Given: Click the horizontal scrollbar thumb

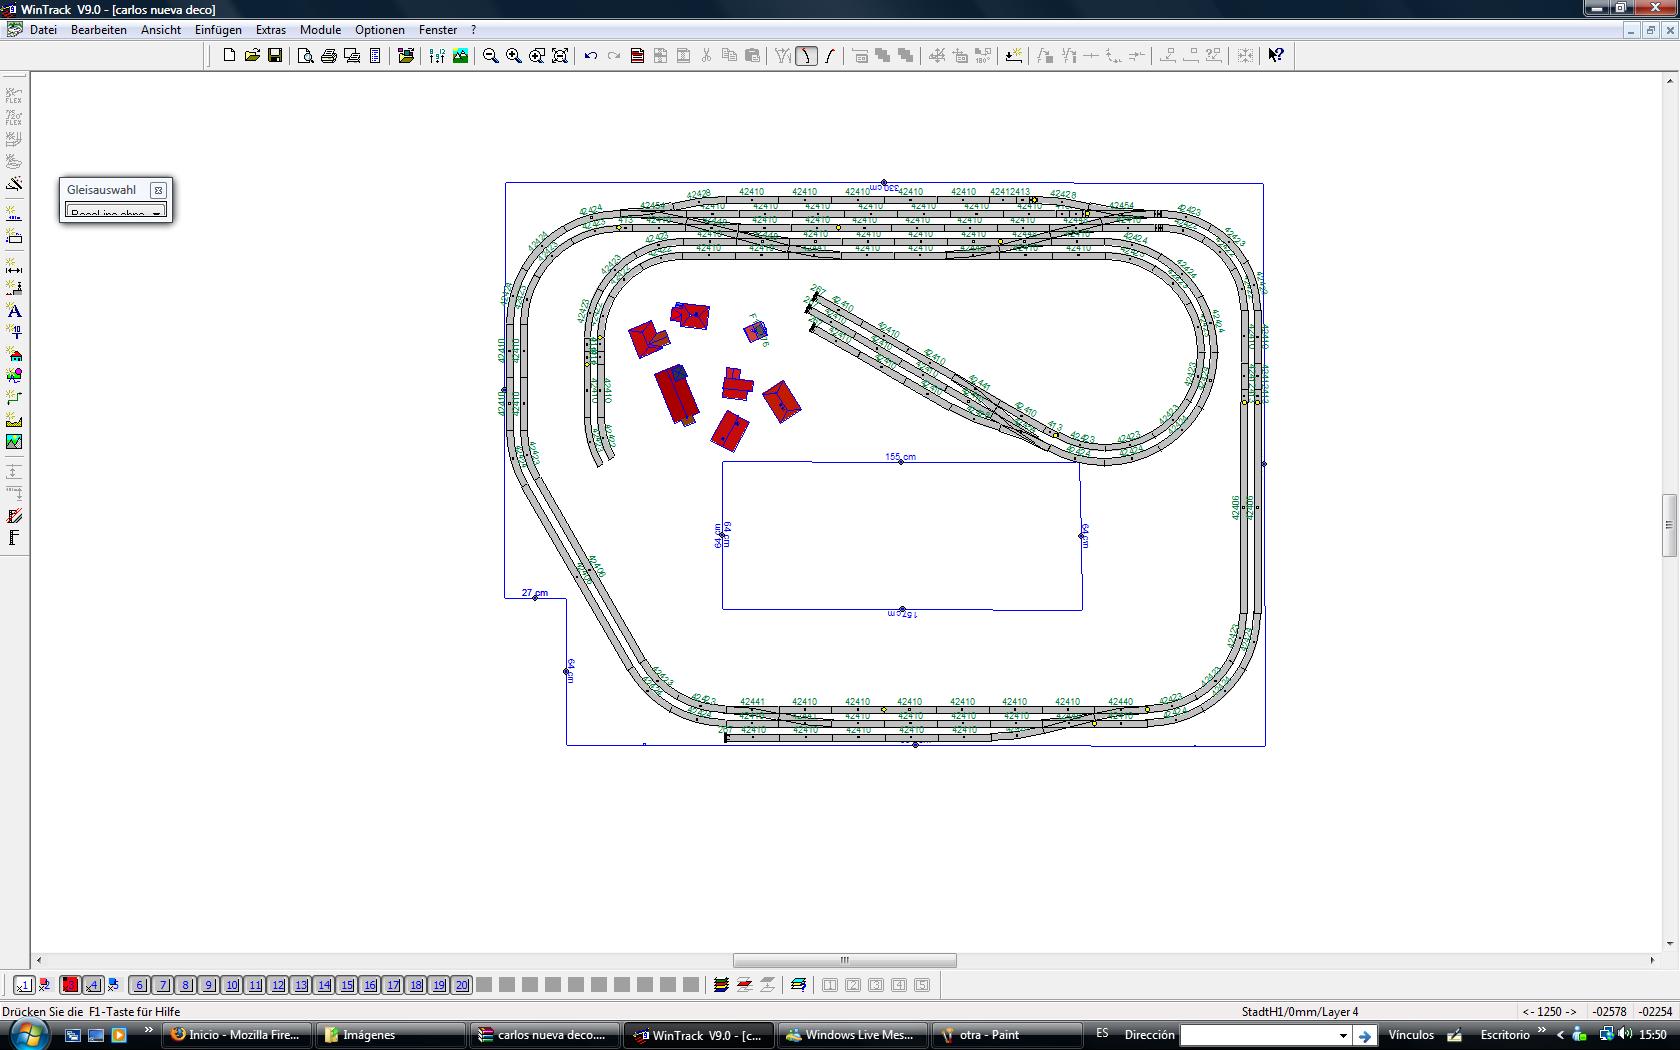Looking at the screenshot, I should pos(845,960).
